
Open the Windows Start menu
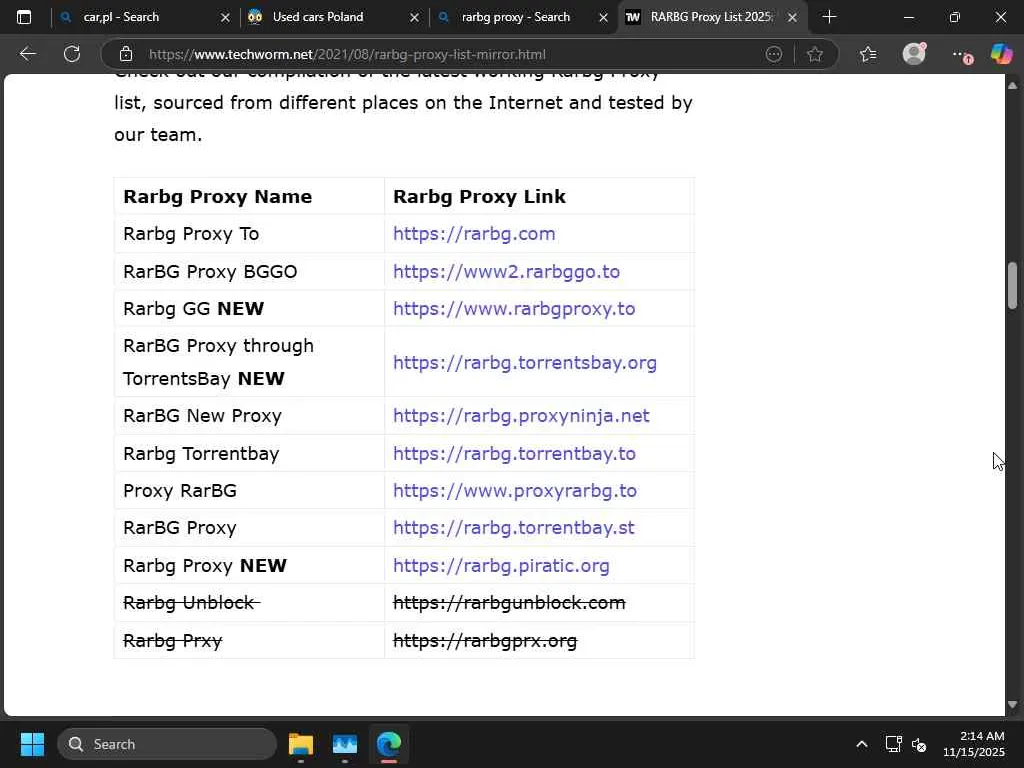(32, 744)
